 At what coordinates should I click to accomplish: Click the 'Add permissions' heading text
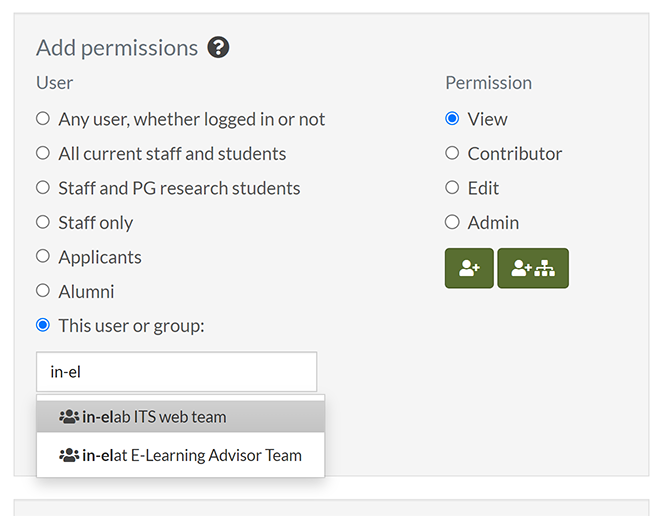coord(117,48)
